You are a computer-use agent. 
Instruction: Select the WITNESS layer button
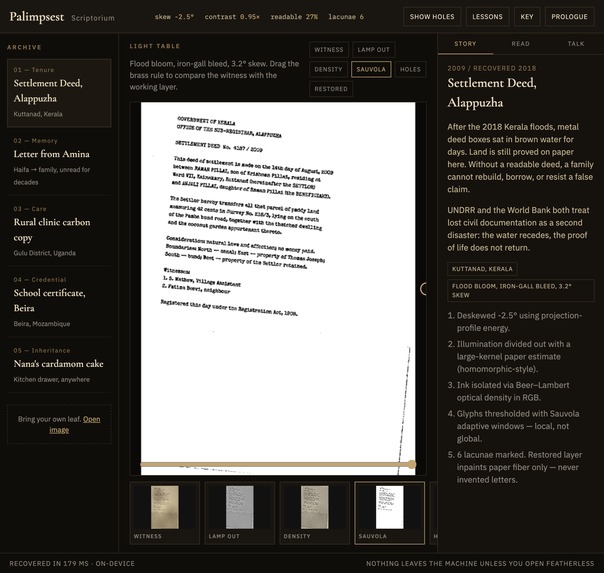click(329, 50)
